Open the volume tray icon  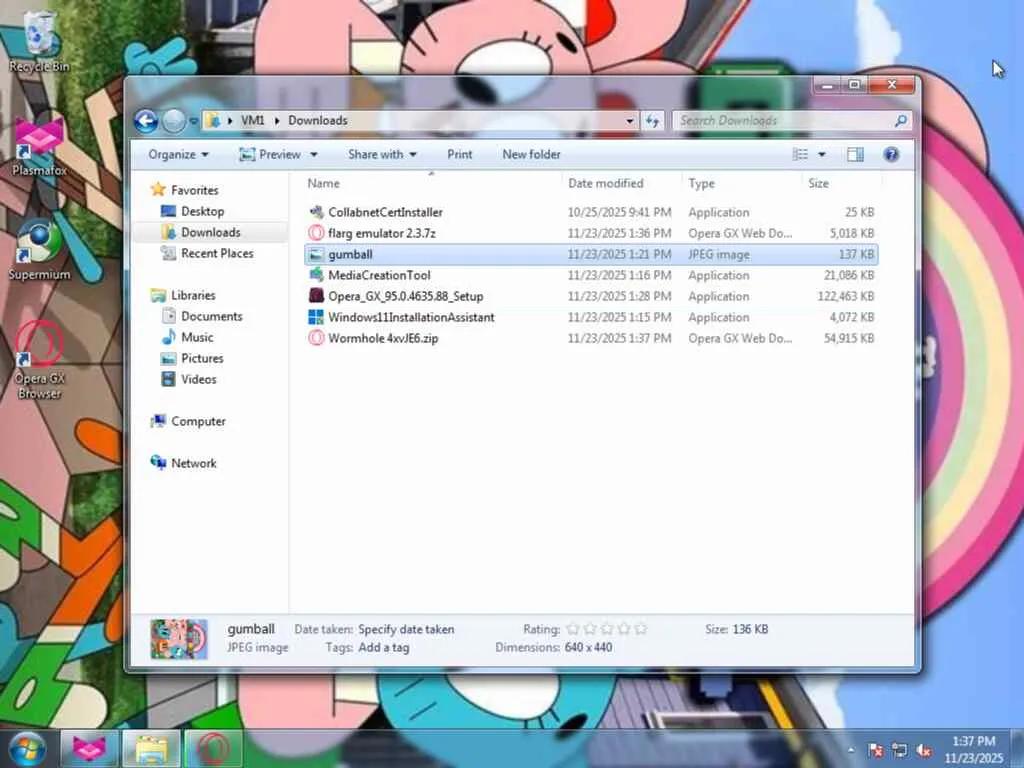[923, 750]
